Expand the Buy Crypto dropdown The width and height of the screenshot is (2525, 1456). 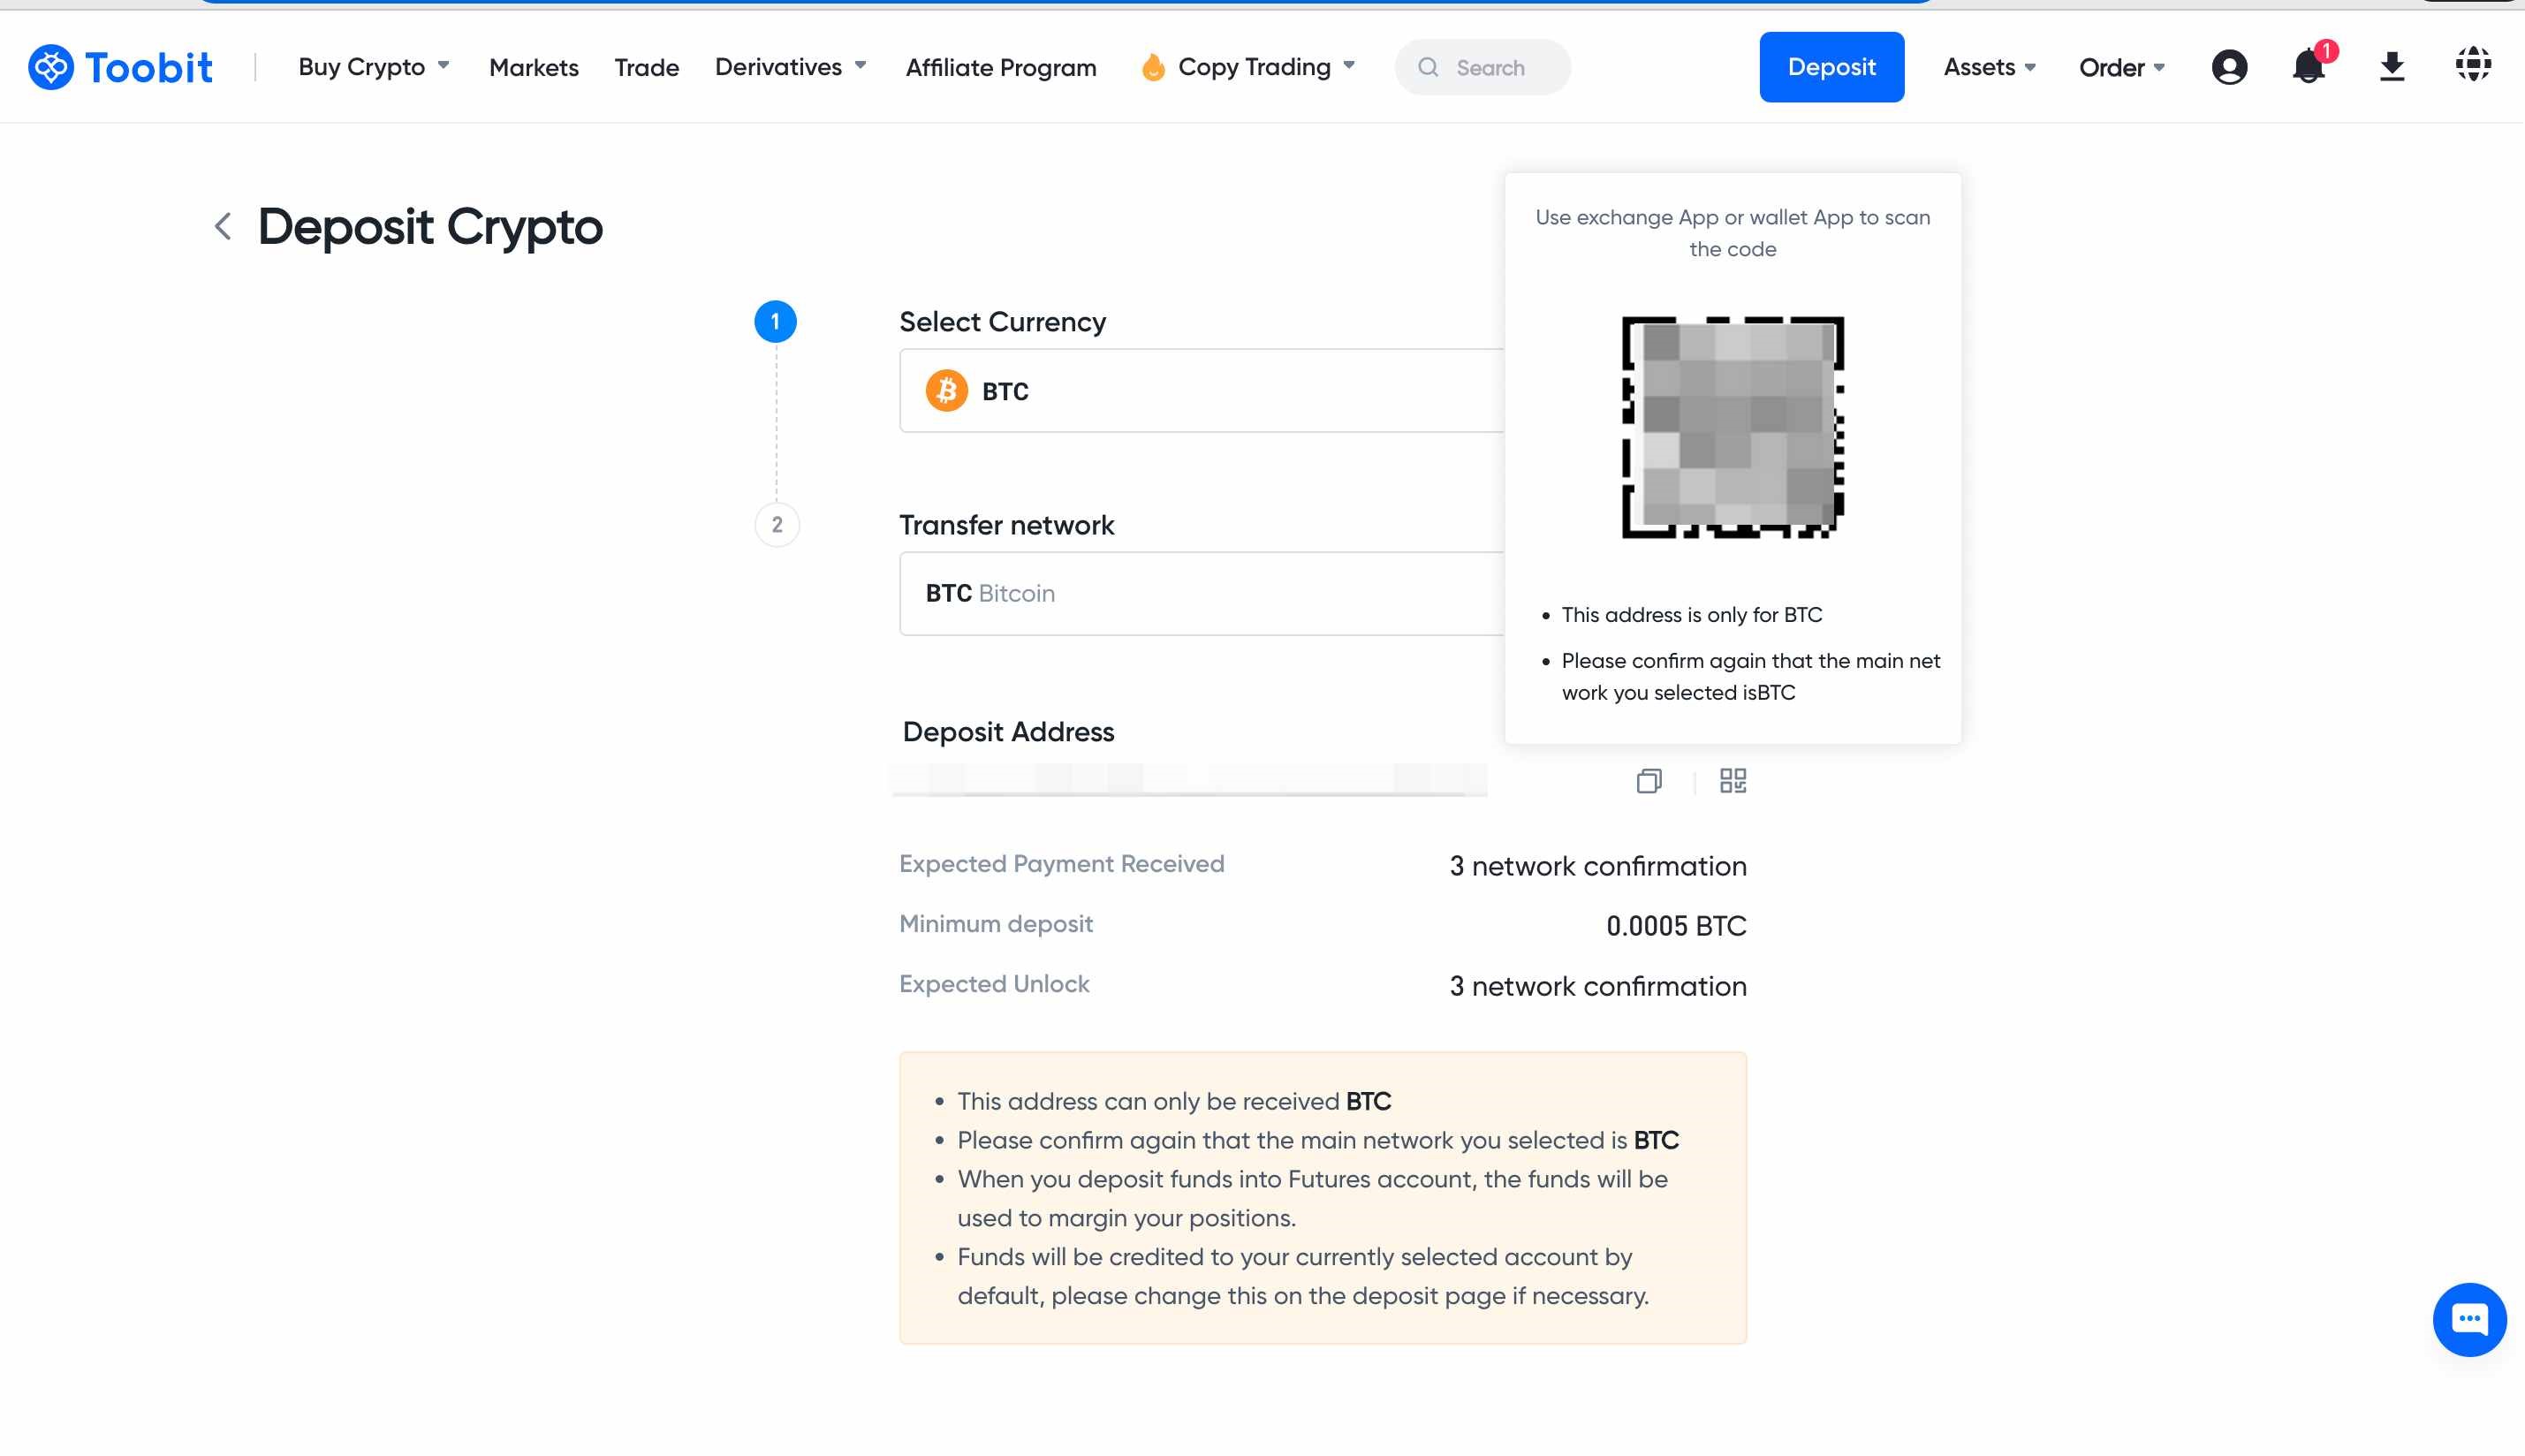pyautogui.click(x=374, y=67)
